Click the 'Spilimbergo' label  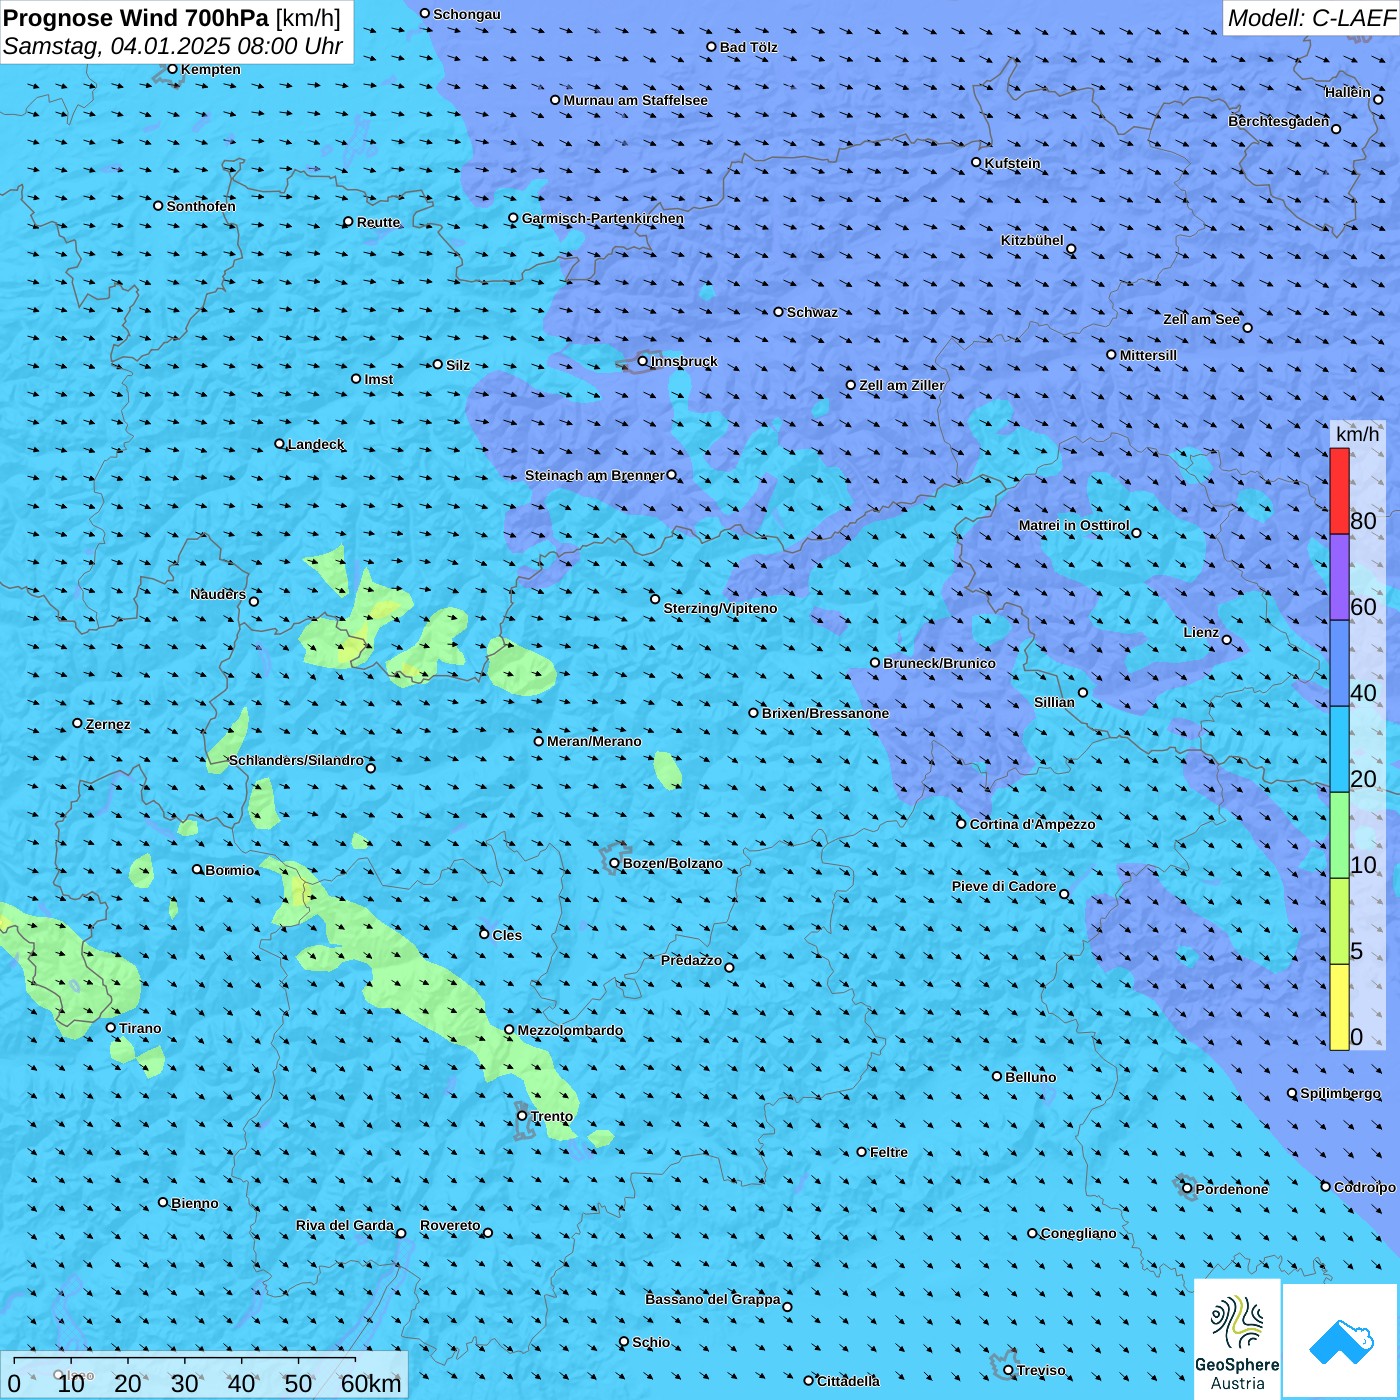[x=1340, y=1093]
